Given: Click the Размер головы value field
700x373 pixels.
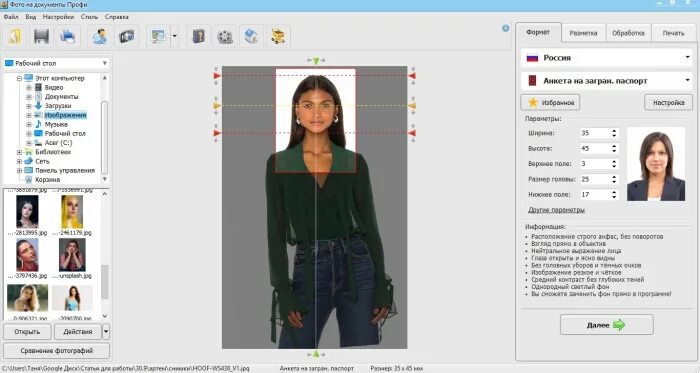Looking at the screenshot, I should 596,179.
